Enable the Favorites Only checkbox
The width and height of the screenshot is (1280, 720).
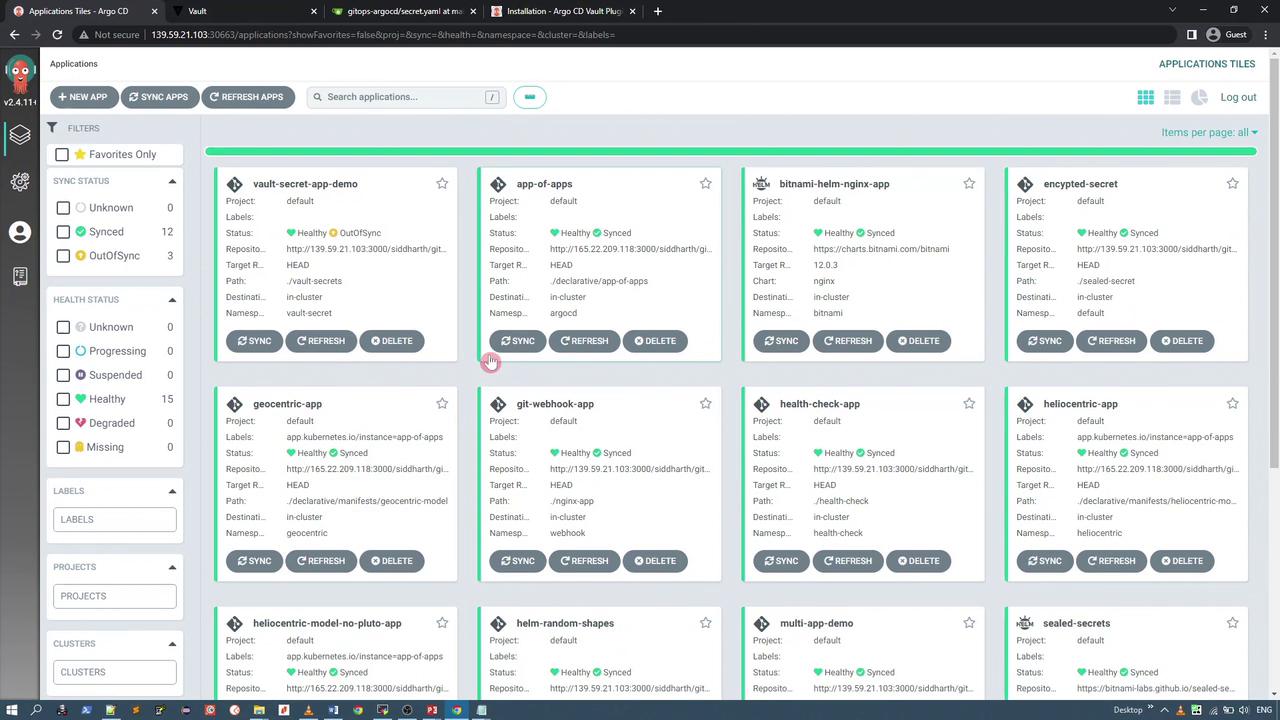click(62, 155)
